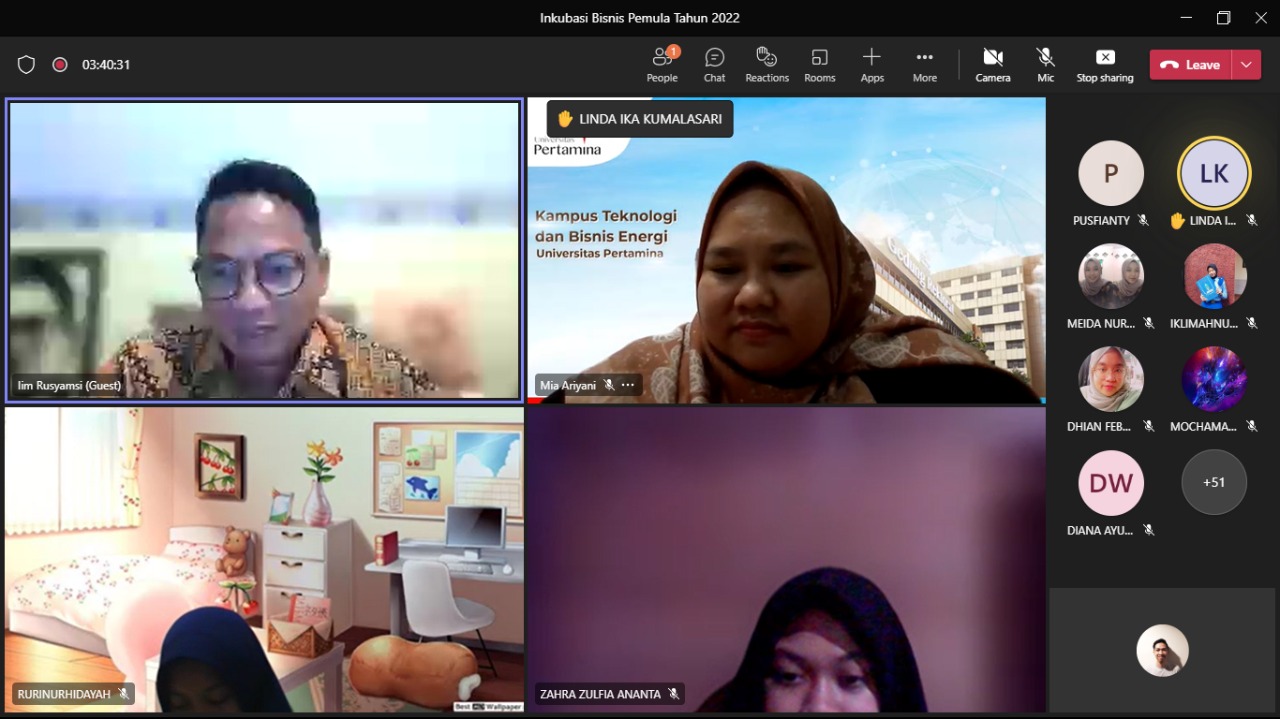The image size is (1280, 719).
Task: Open the Reactions menu
Action: [767, 65]
